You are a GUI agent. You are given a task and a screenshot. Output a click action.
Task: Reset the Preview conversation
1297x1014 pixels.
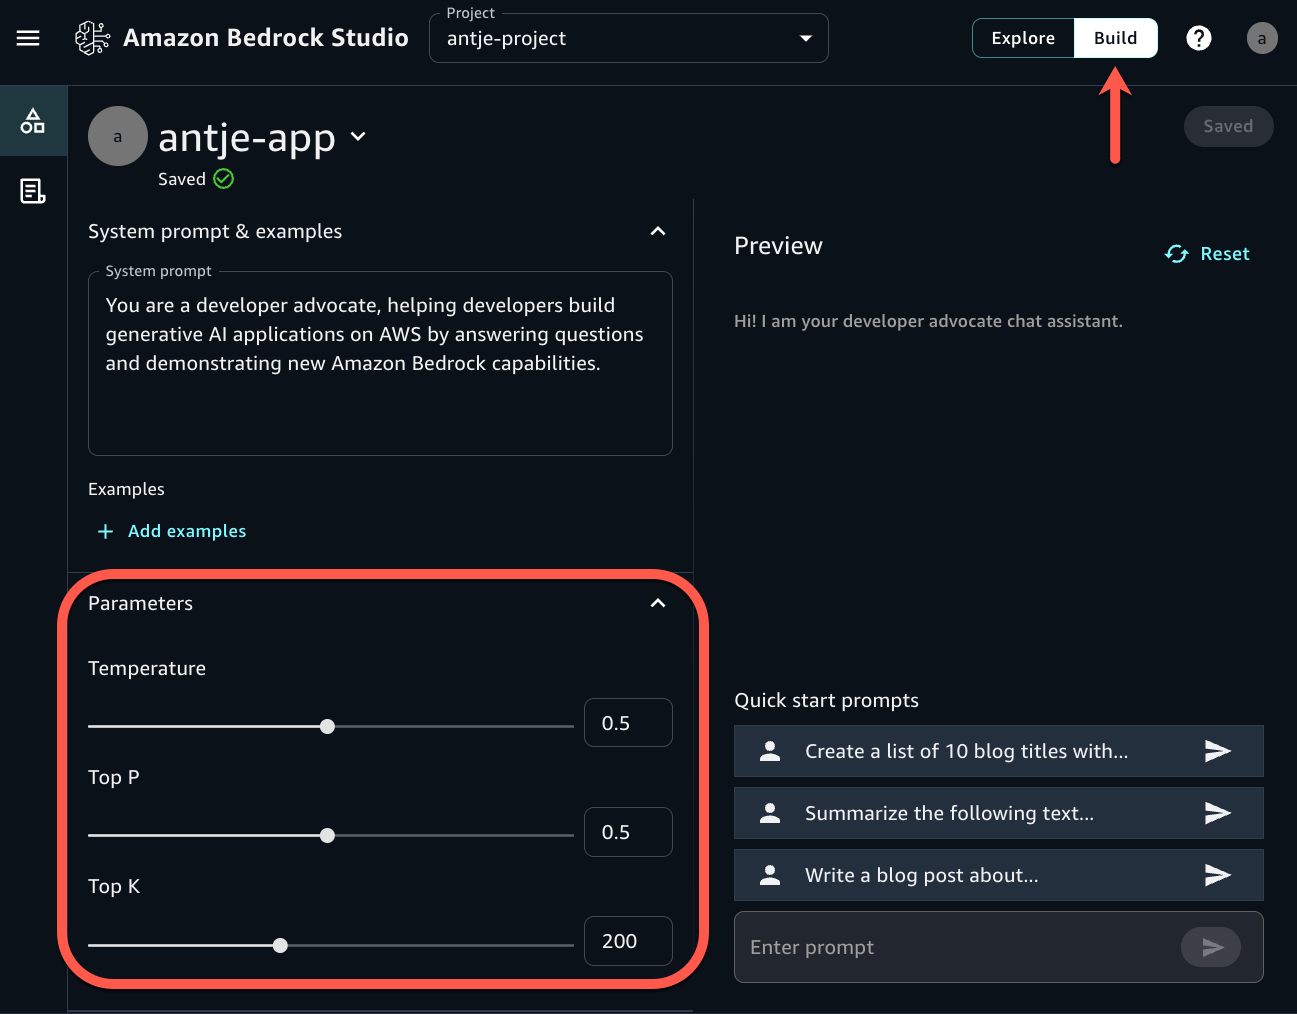coord(1224,254)
